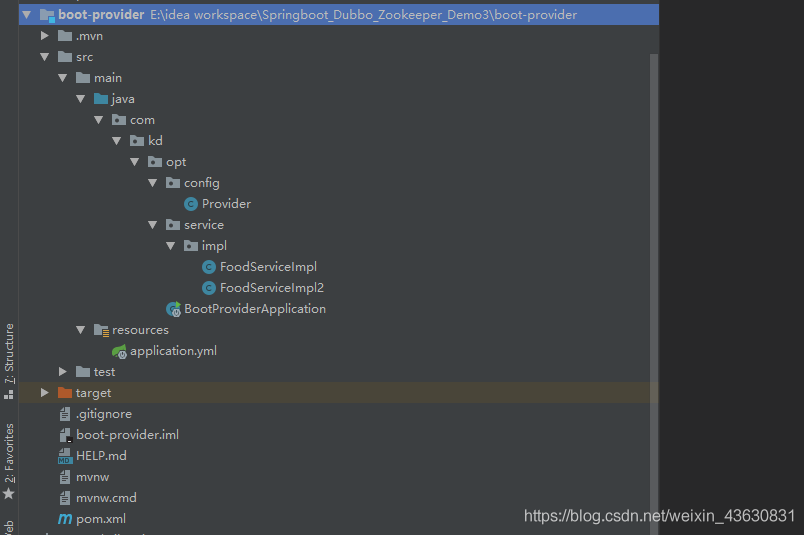Viewport: 804px width, 535px height.
Task: Collapse the src folder arrow
Action: [45, 57]
